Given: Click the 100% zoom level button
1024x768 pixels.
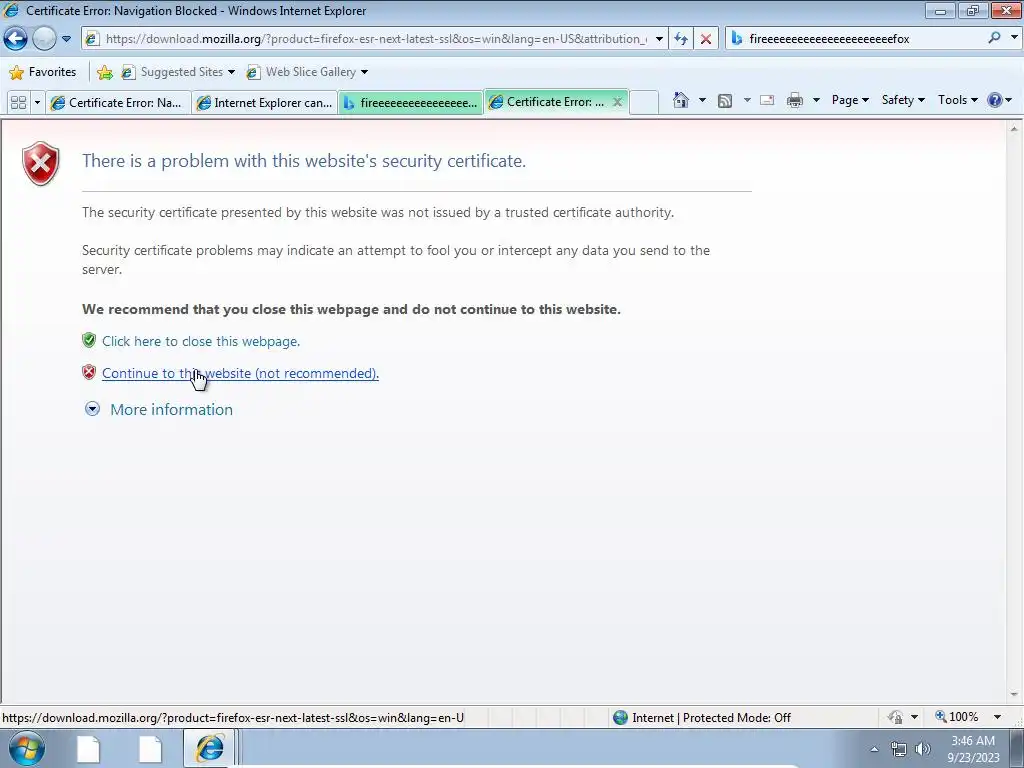Looking at the screenshot, I should [x=957, y=717].
